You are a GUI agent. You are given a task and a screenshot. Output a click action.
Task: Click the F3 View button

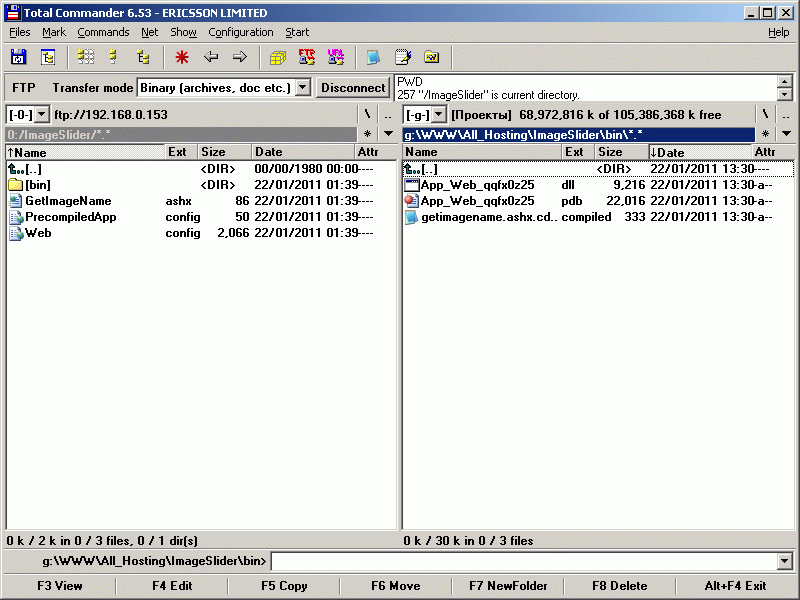click(60, 586)
